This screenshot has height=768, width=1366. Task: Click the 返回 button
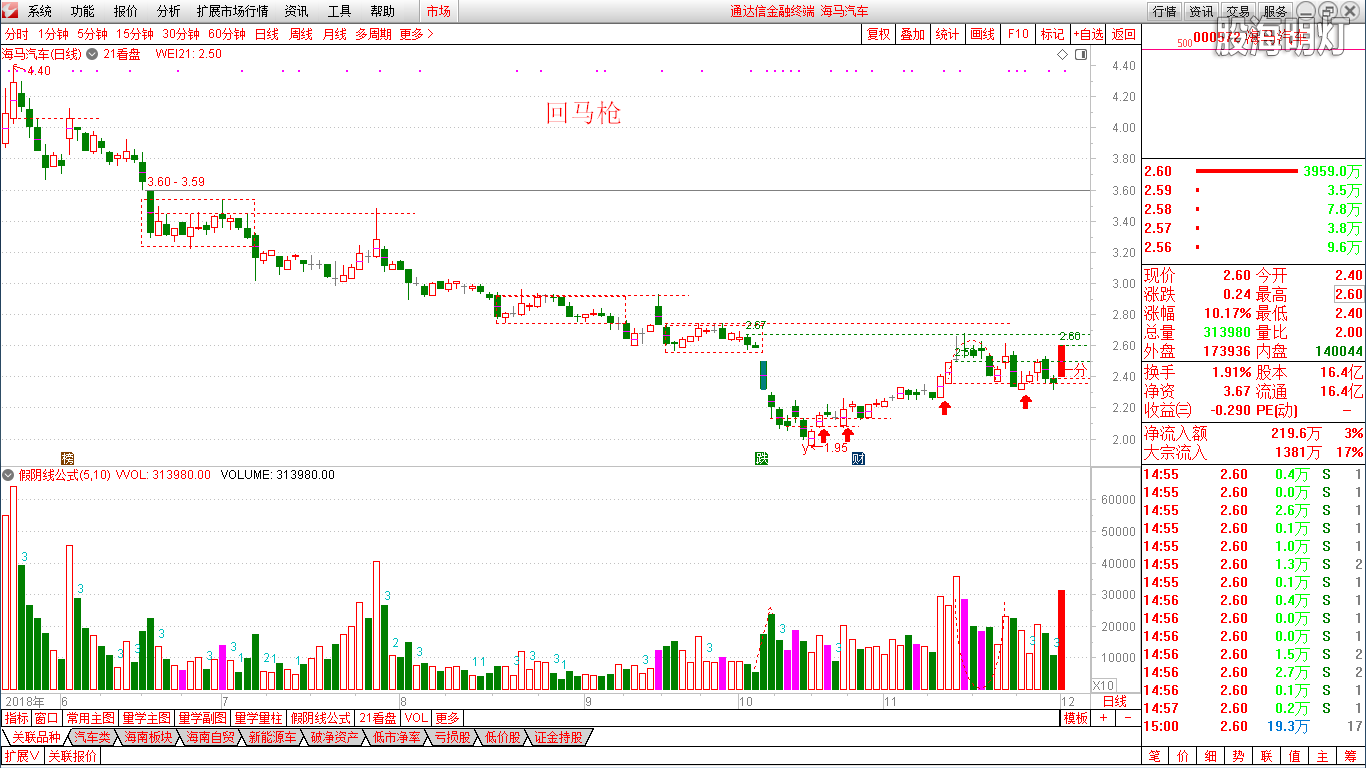point(1124,34)
